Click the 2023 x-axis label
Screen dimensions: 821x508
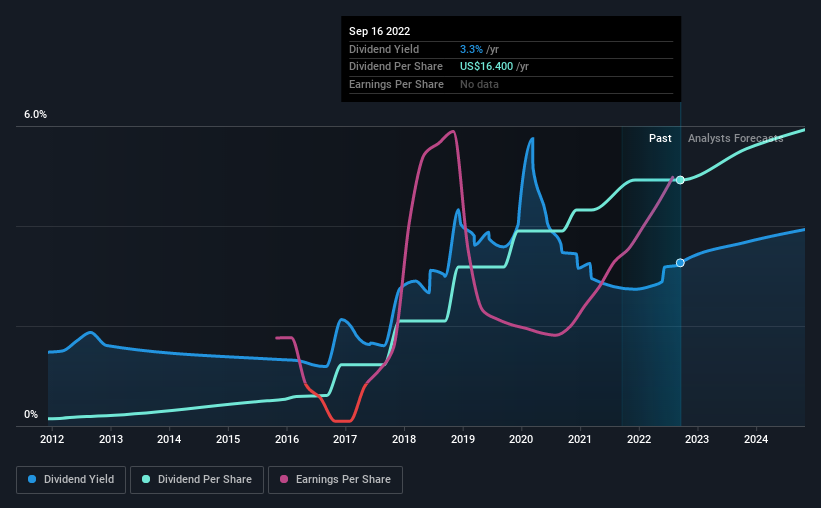click(697, 439)
